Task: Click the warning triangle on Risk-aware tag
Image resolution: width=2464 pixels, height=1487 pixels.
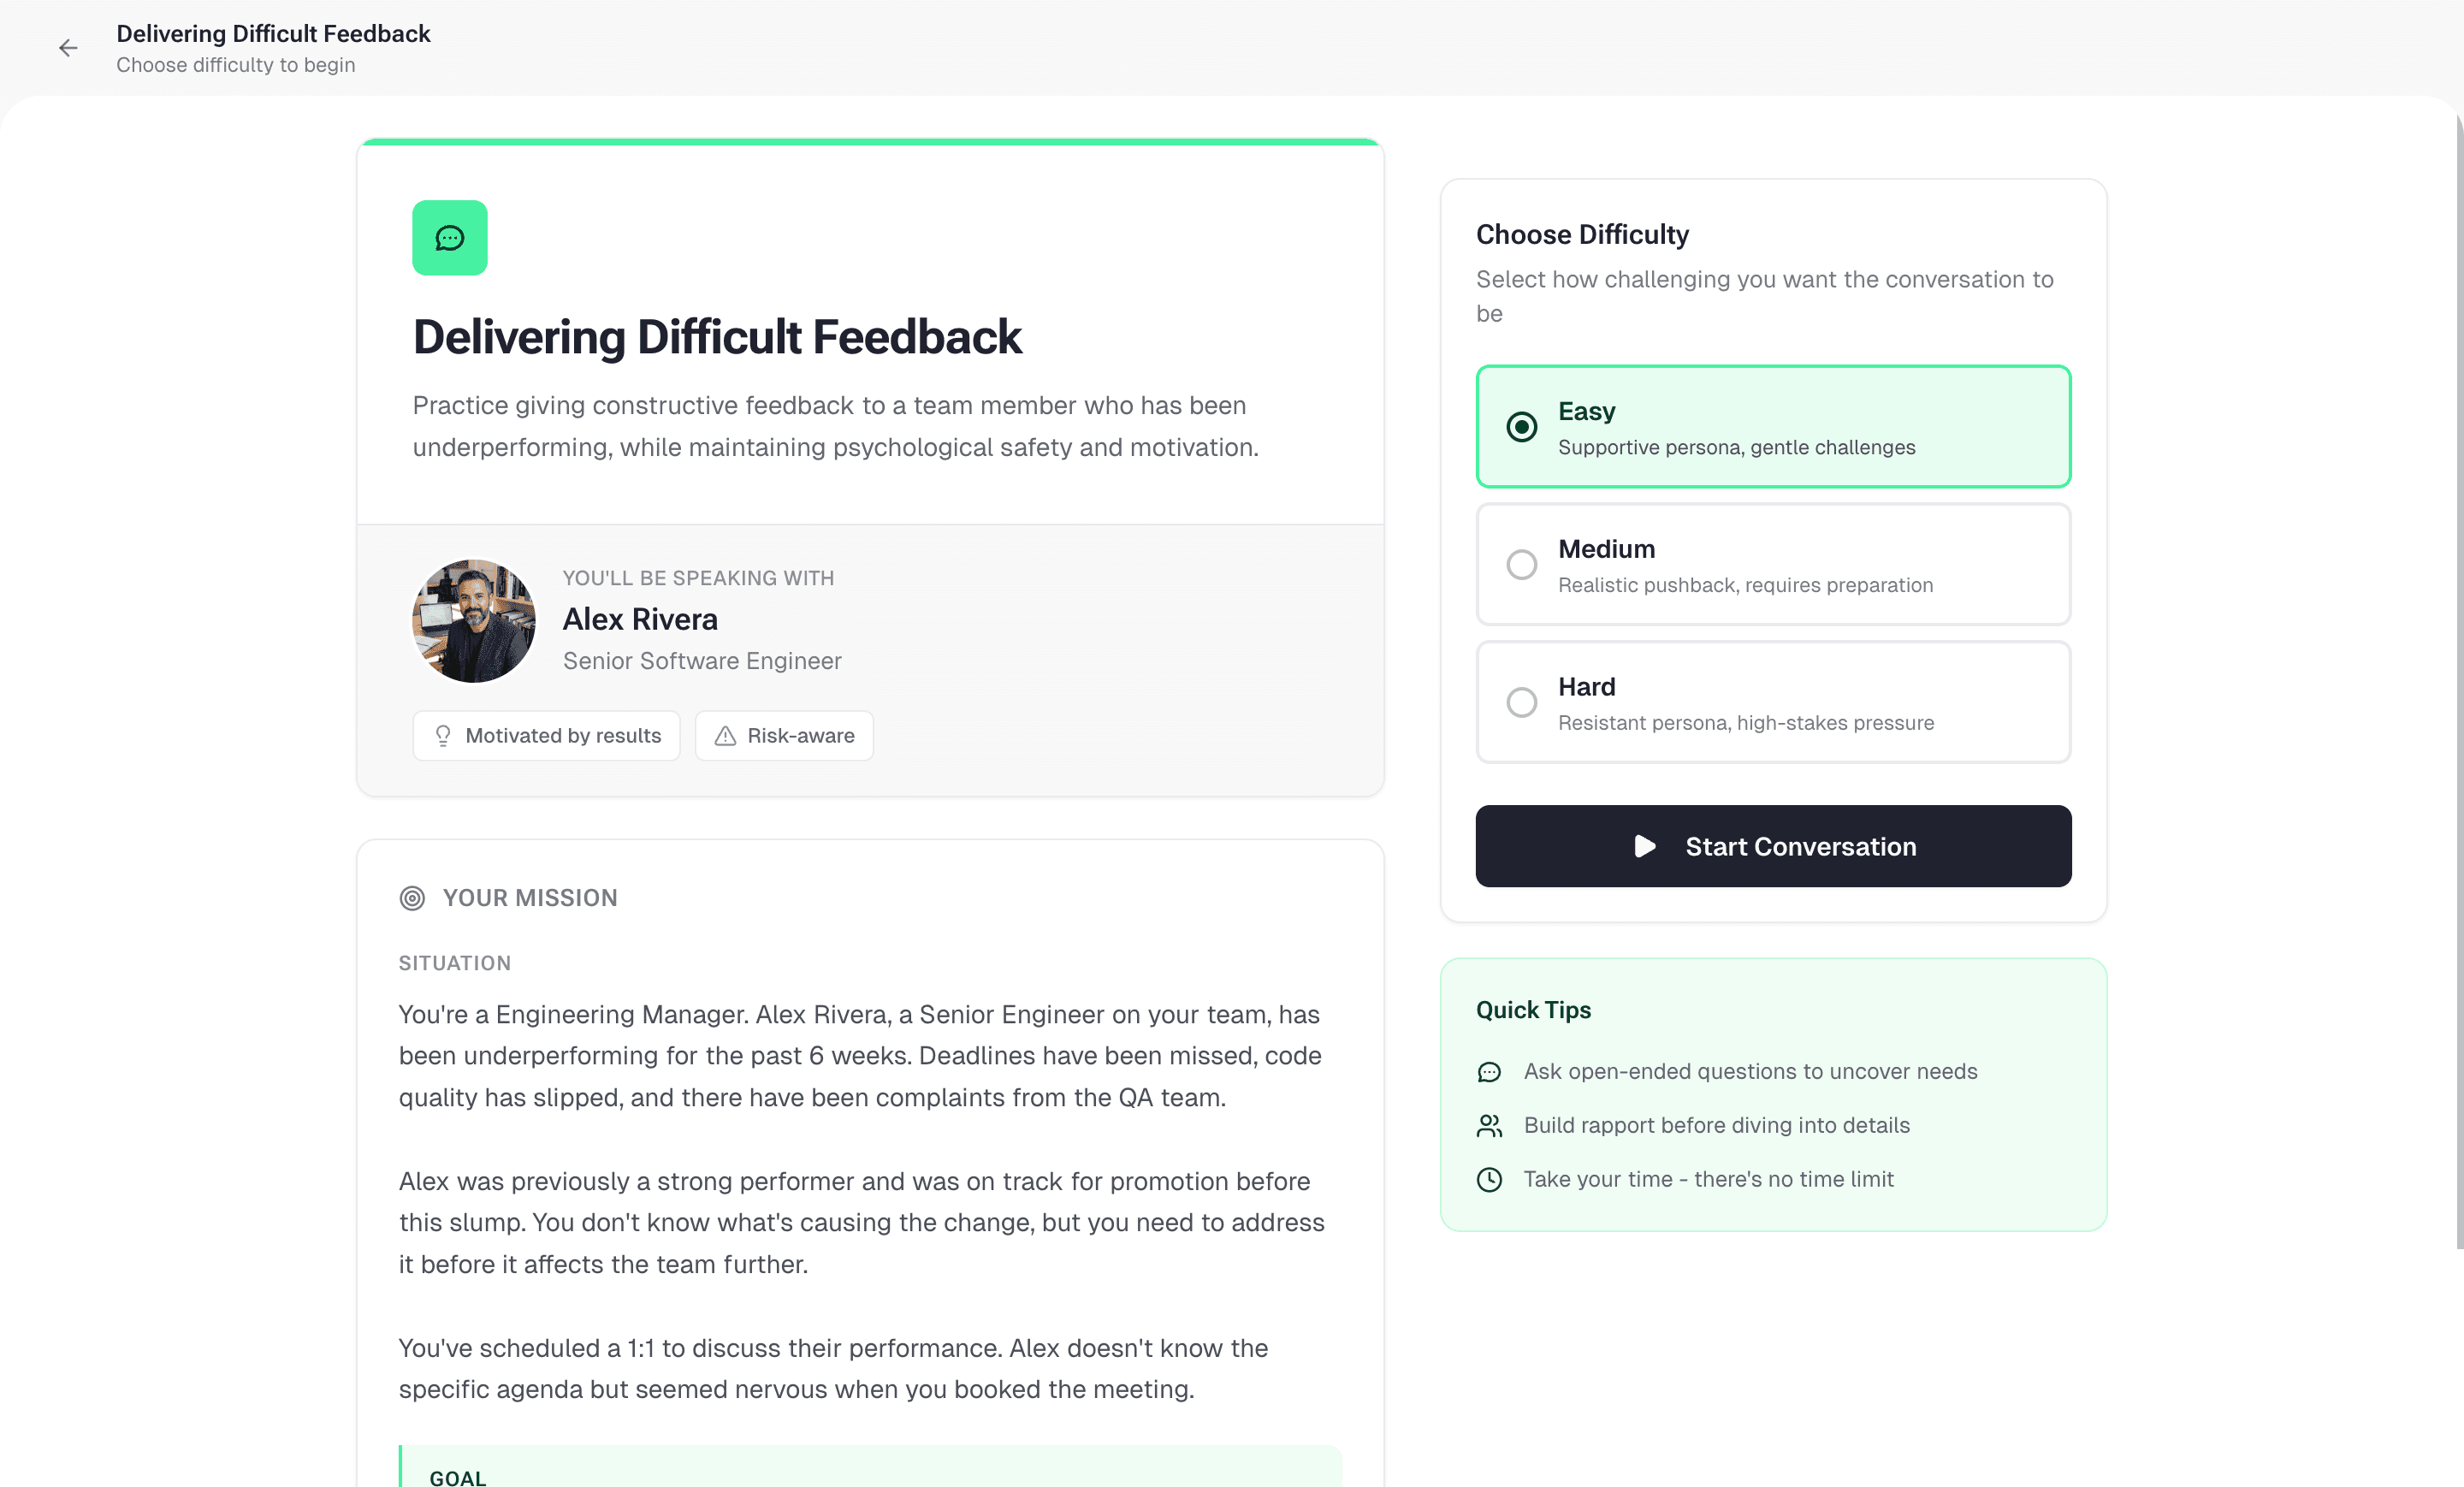Action: pyautogui.click(x=725, y=736)
